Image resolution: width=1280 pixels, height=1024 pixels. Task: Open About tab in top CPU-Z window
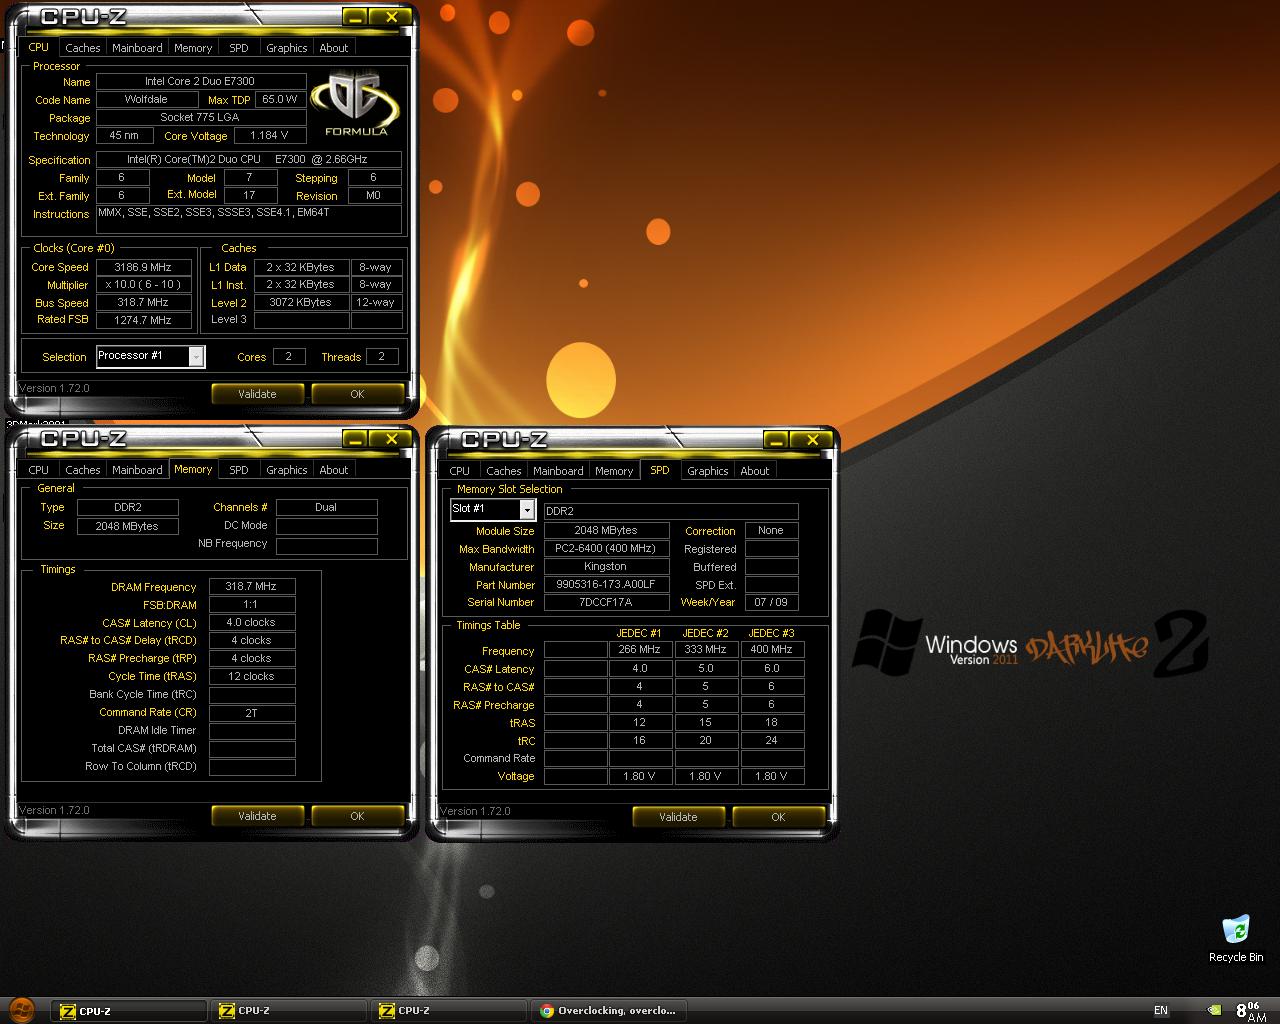(x=333, y=48)
